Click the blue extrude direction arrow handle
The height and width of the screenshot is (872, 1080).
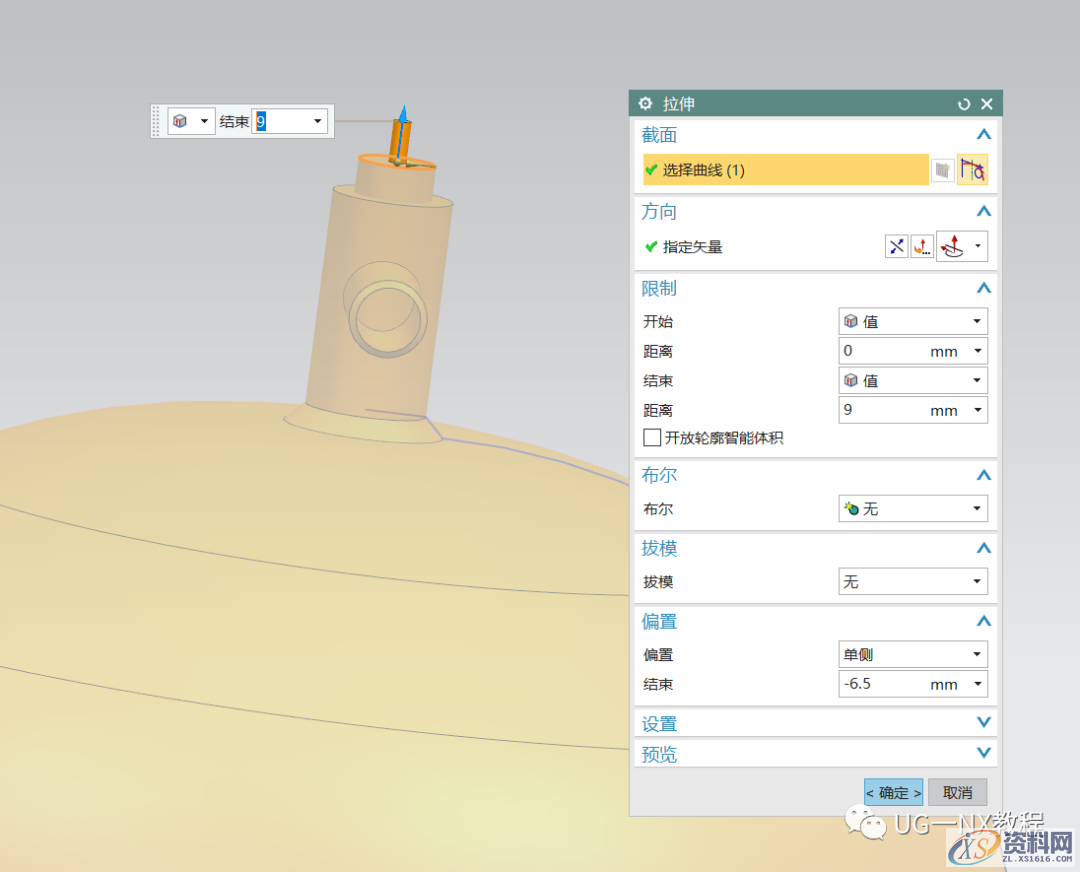(x=403, y=113)
